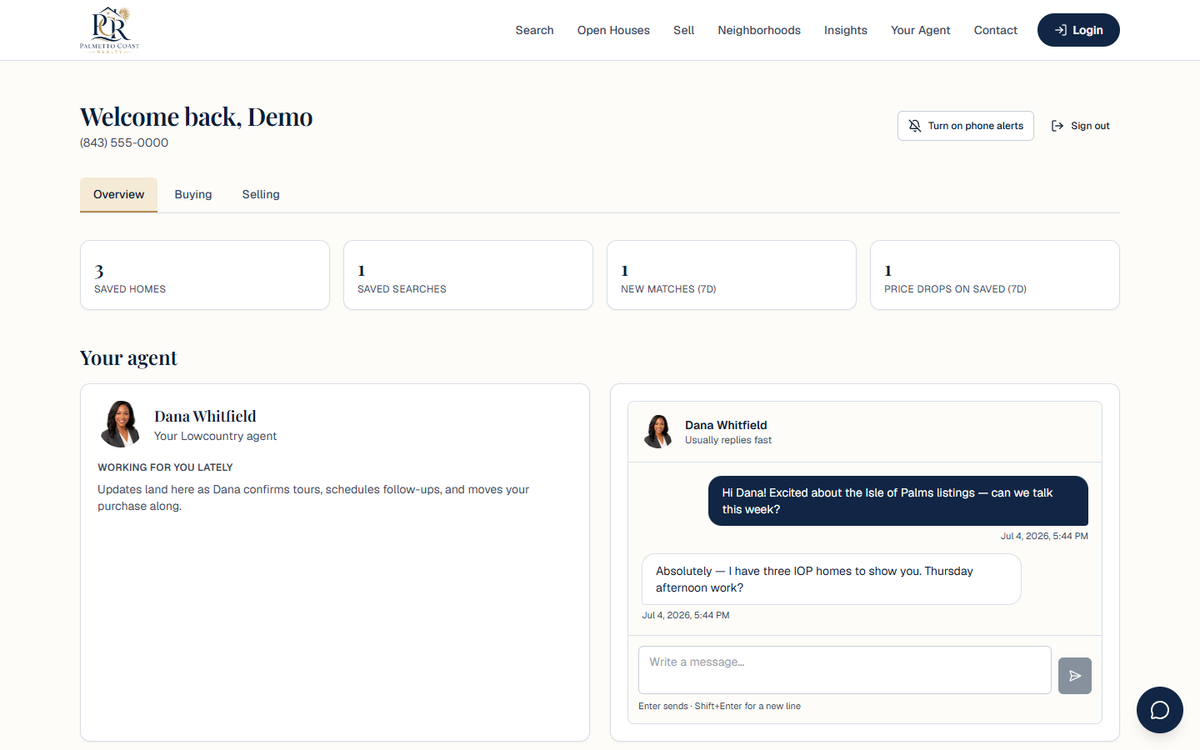Click Dana Whitfield's photo in agent card
The height and width of the screenshot is (750, 1200).
coord(120,424)
